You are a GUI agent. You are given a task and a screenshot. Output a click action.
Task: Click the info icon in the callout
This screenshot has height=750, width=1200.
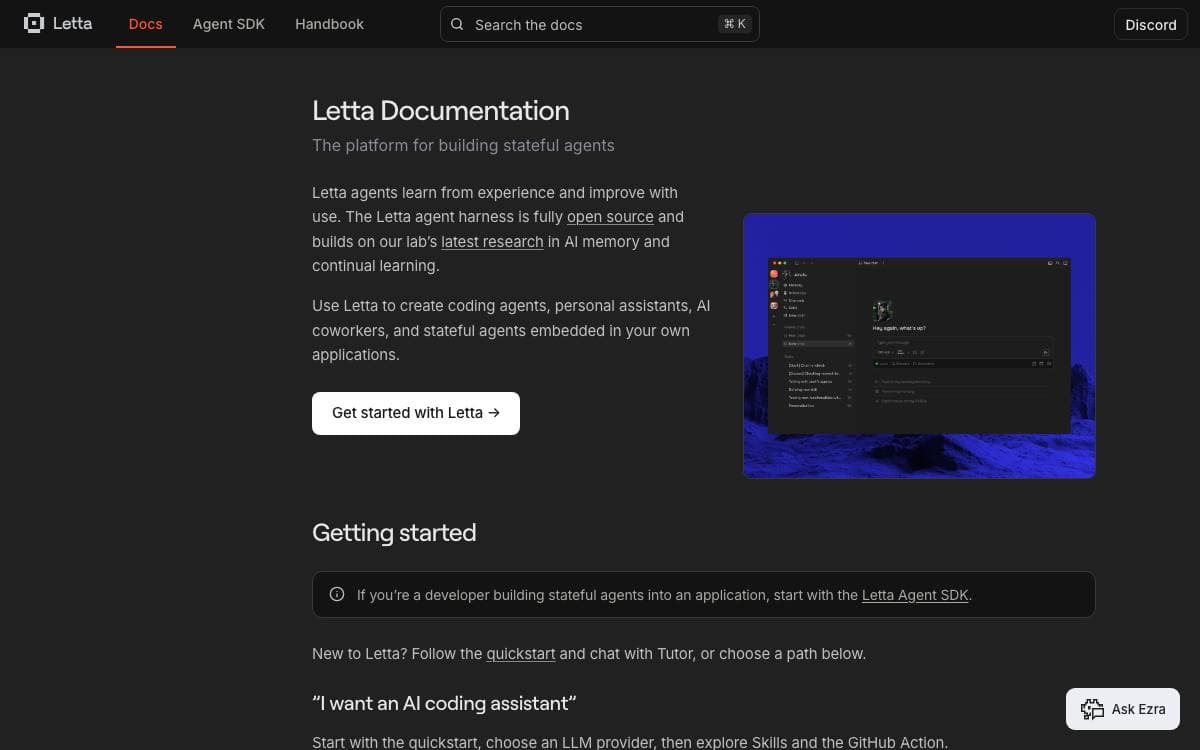pyautogui.click(x=337, y=594)
